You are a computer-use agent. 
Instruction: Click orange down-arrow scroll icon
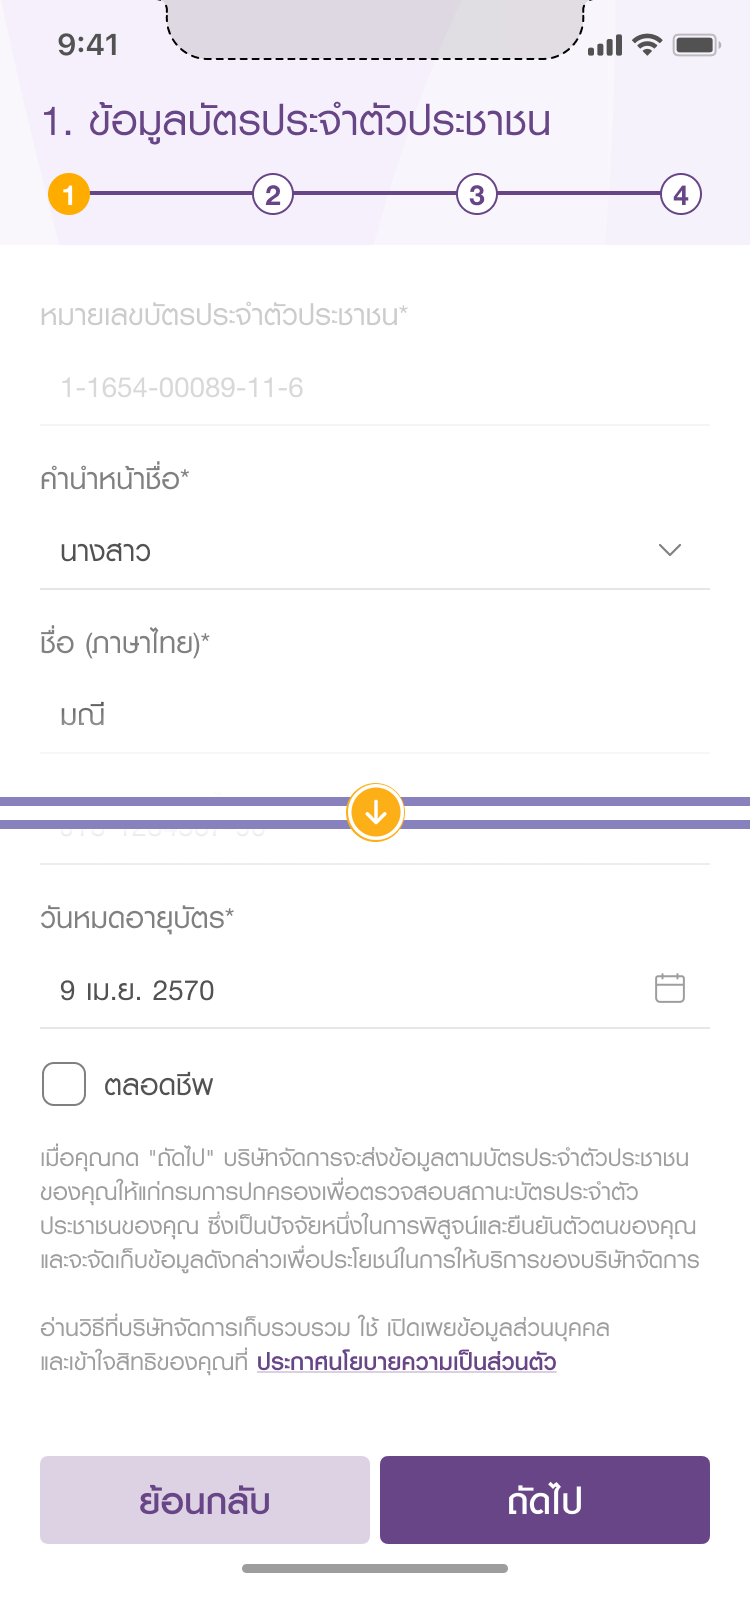pyautogui.click(x=375, y=813)
